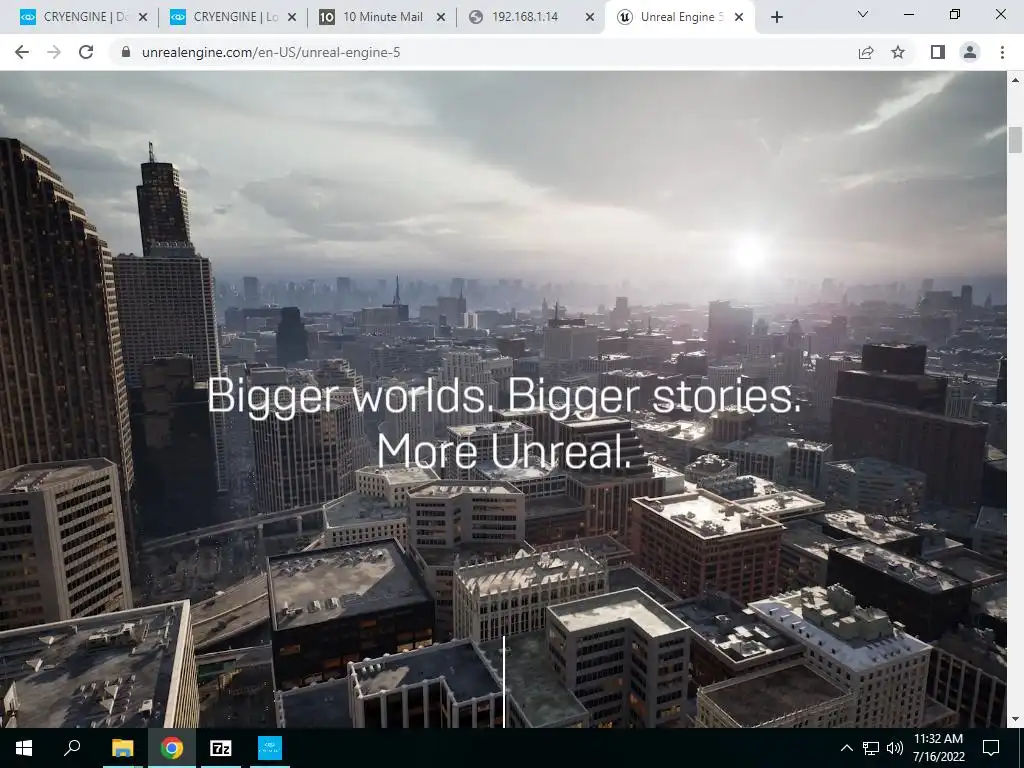Open a new browser tab
Viewport: 1024px width, 768px height.
click(x=776, y=18)
